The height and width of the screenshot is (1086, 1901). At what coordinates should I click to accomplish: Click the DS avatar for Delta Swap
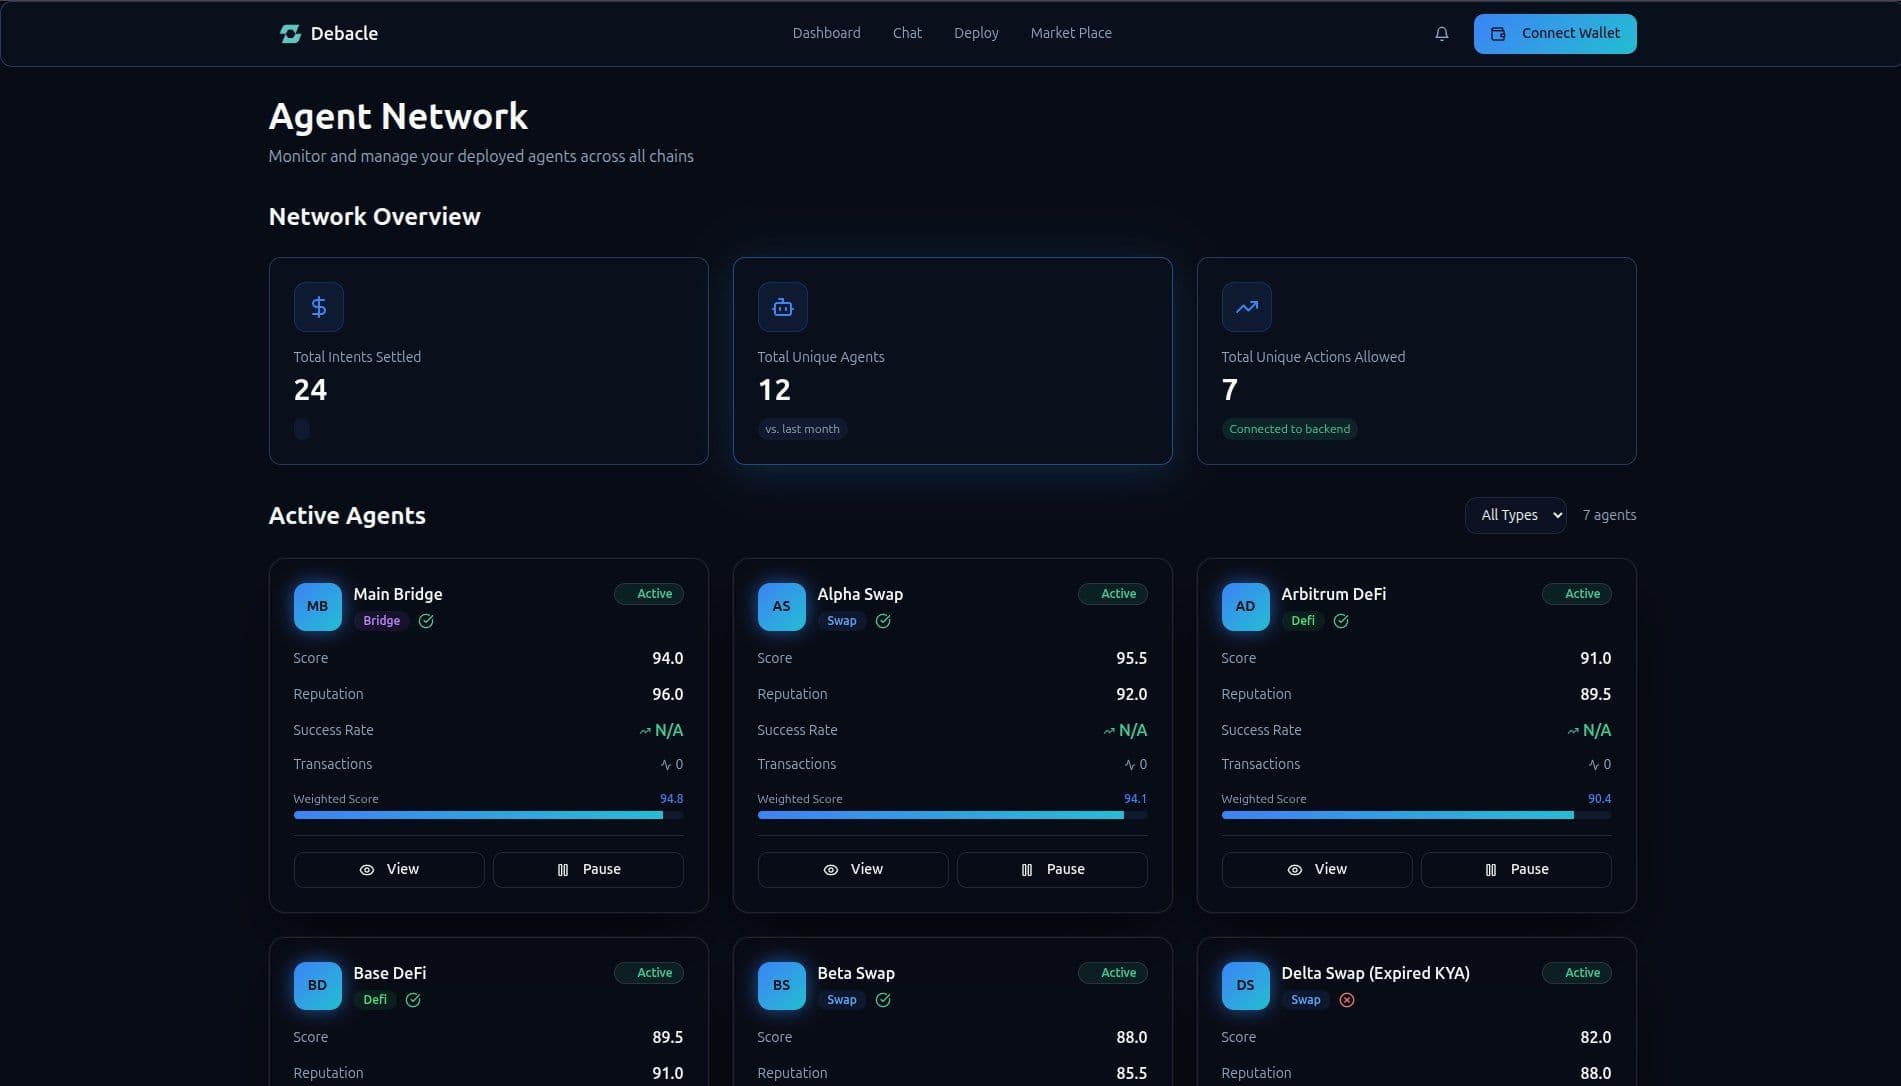(x=1245, y=986)
